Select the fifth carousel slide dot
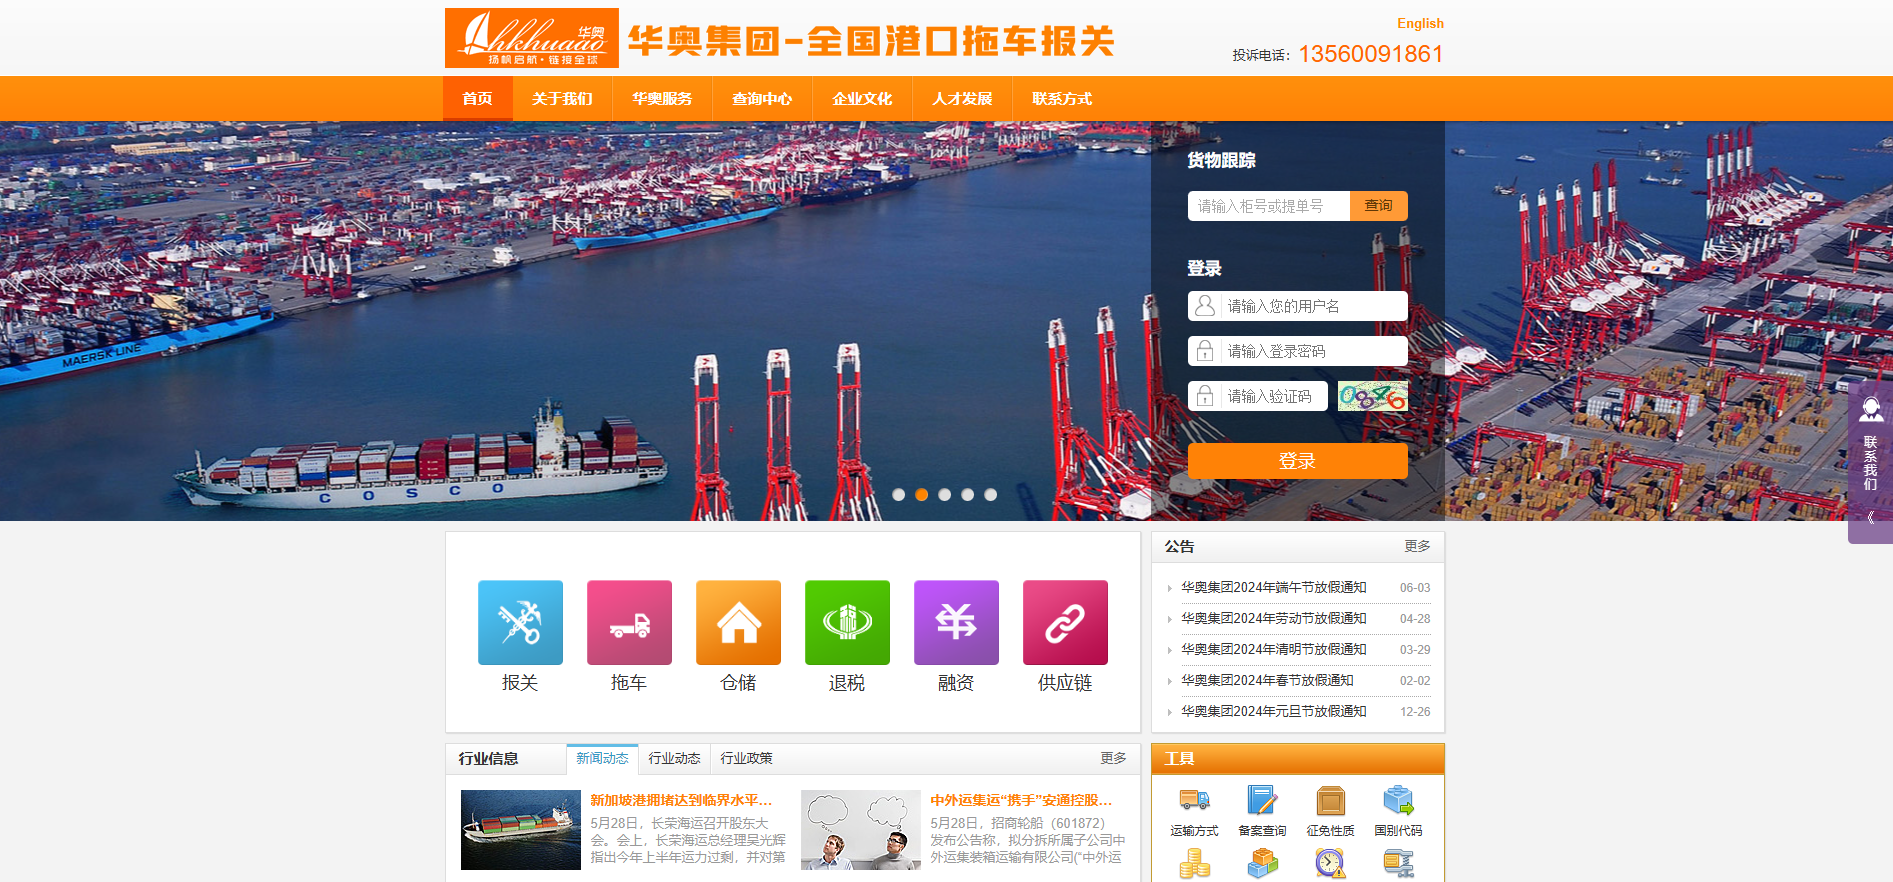This screenshot has width=1893, height=882. point(991,494)
